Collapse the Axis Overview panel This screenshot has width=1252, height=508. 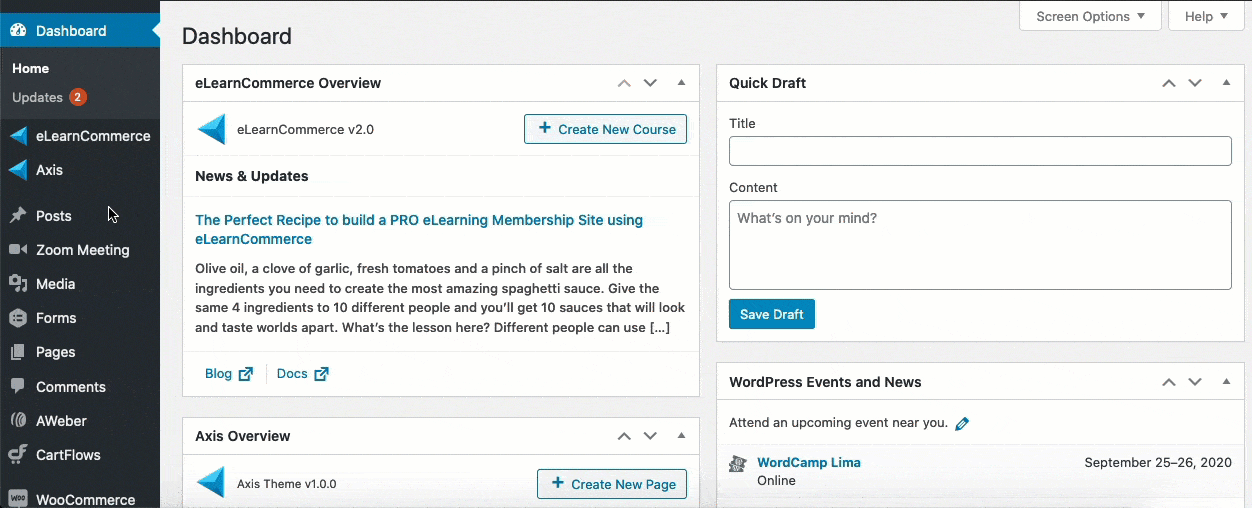click(x=681, y=436)
